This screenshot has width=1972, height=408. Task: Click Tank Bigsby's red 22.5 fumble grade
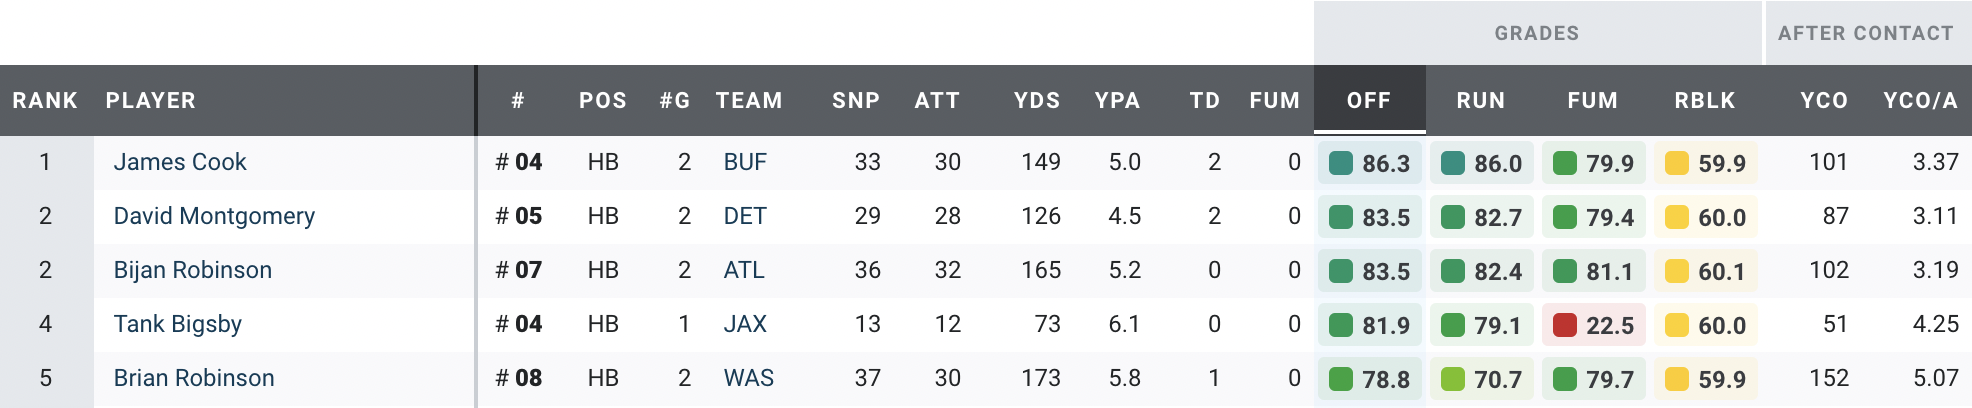pyautogui.click(x=1594, y=325)
